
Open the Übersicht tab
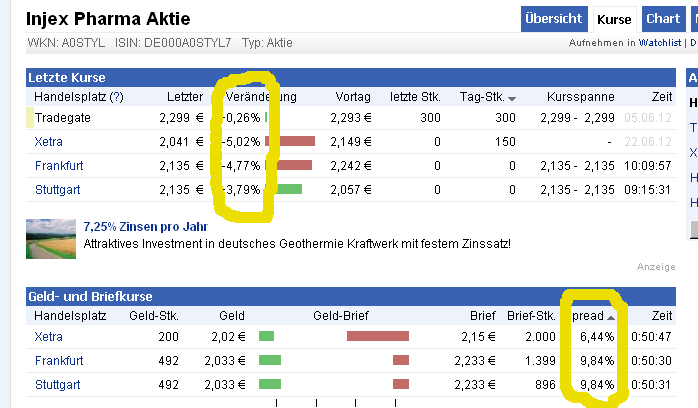click(x=553, y=19)
